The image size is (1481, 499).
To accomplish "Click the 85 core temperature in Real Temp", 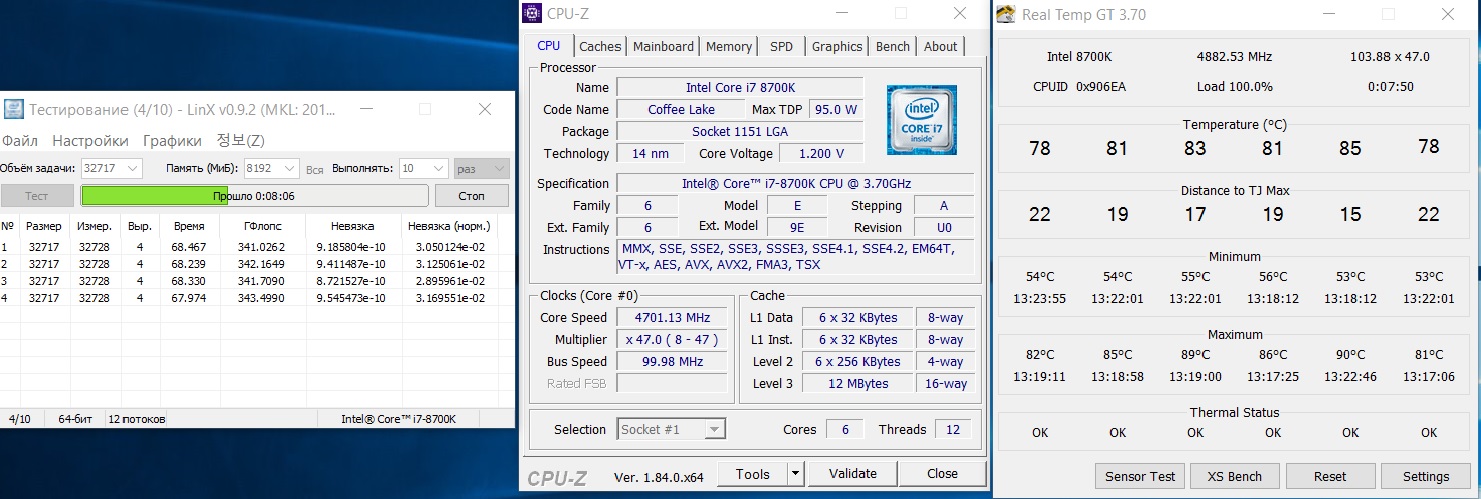I will [1350, 148].
